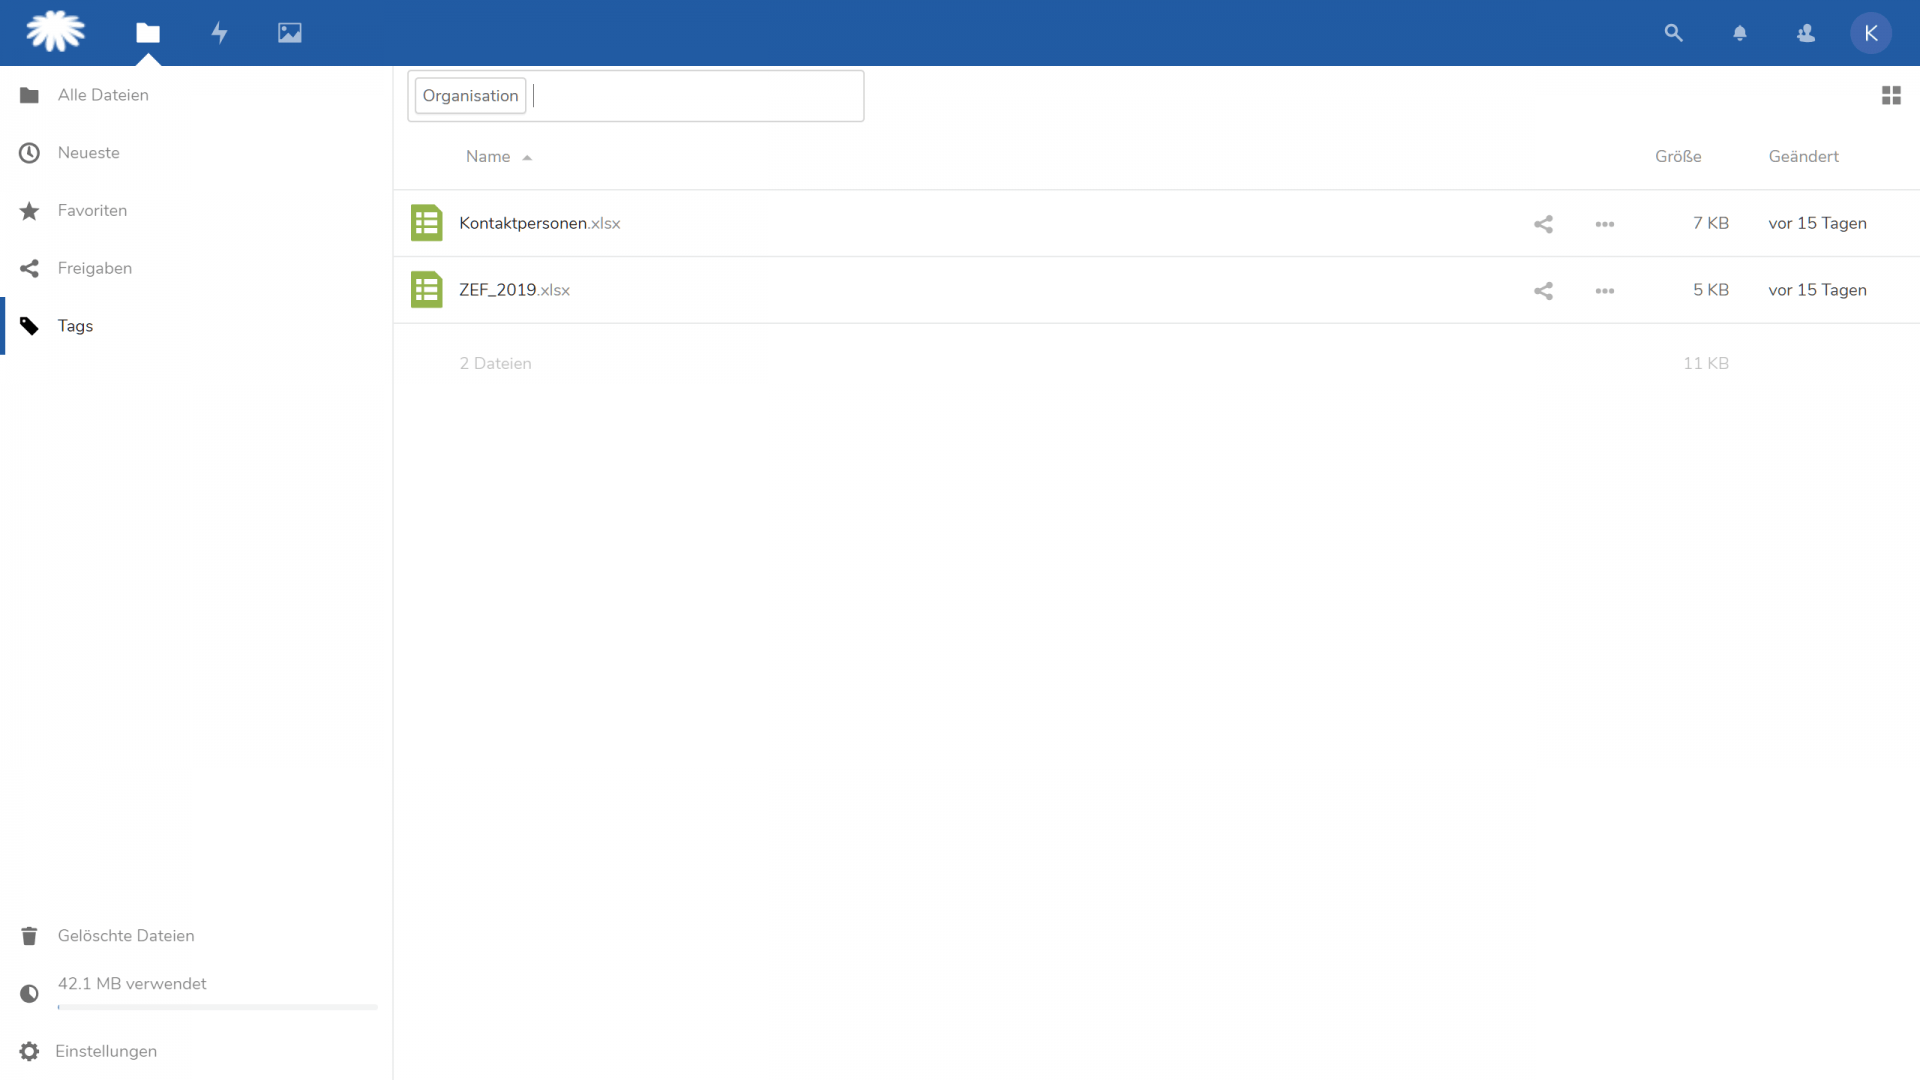Click ZEF_2019 modified date vor 15 Tagen
Viewport: 1920px width, 1080px height.
pyautogui.click(x=1817, y=290)
